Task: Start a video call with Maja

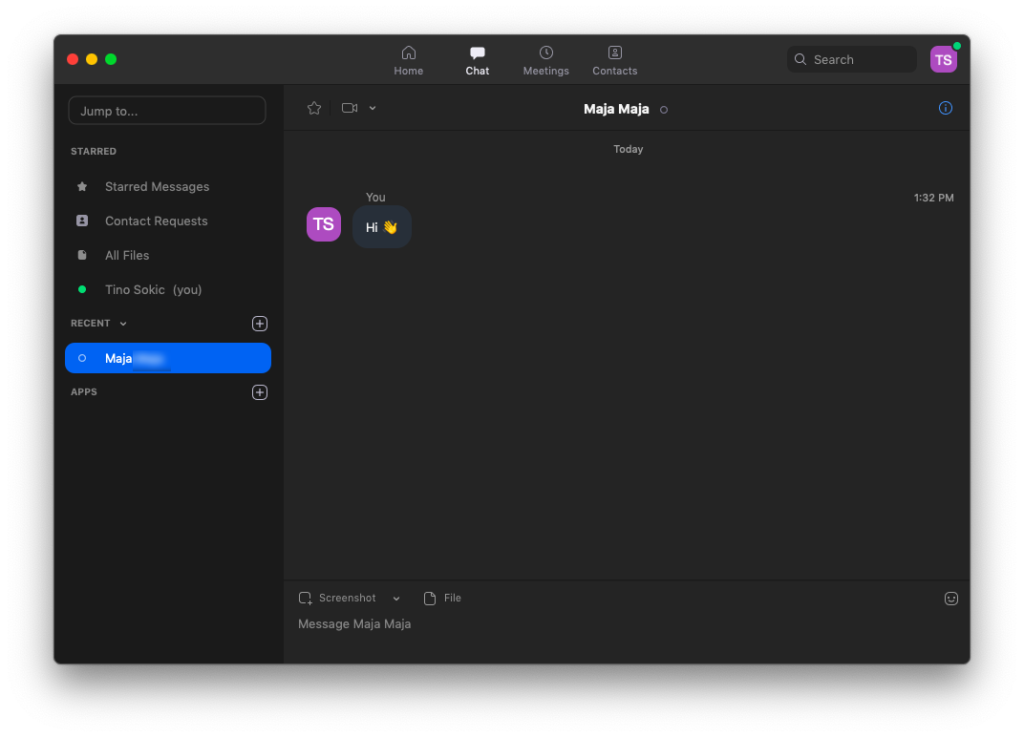Action: (349, 108)
